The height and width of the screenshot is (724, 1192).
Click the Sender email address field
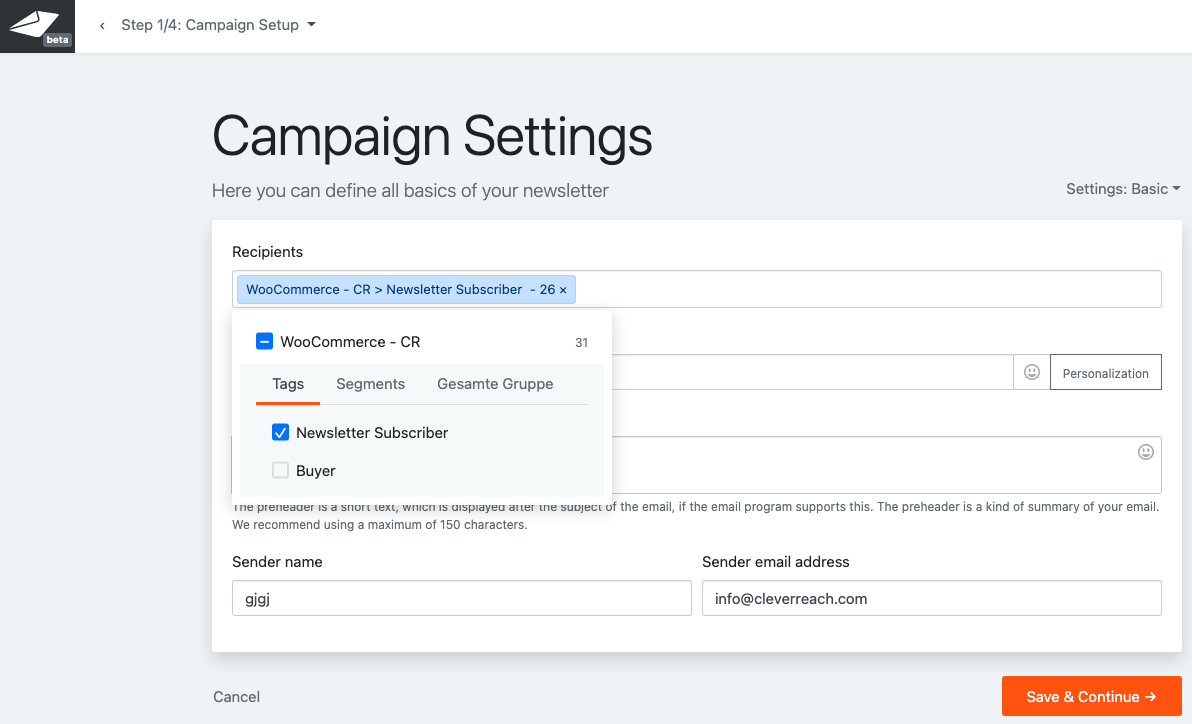[931, 599]
